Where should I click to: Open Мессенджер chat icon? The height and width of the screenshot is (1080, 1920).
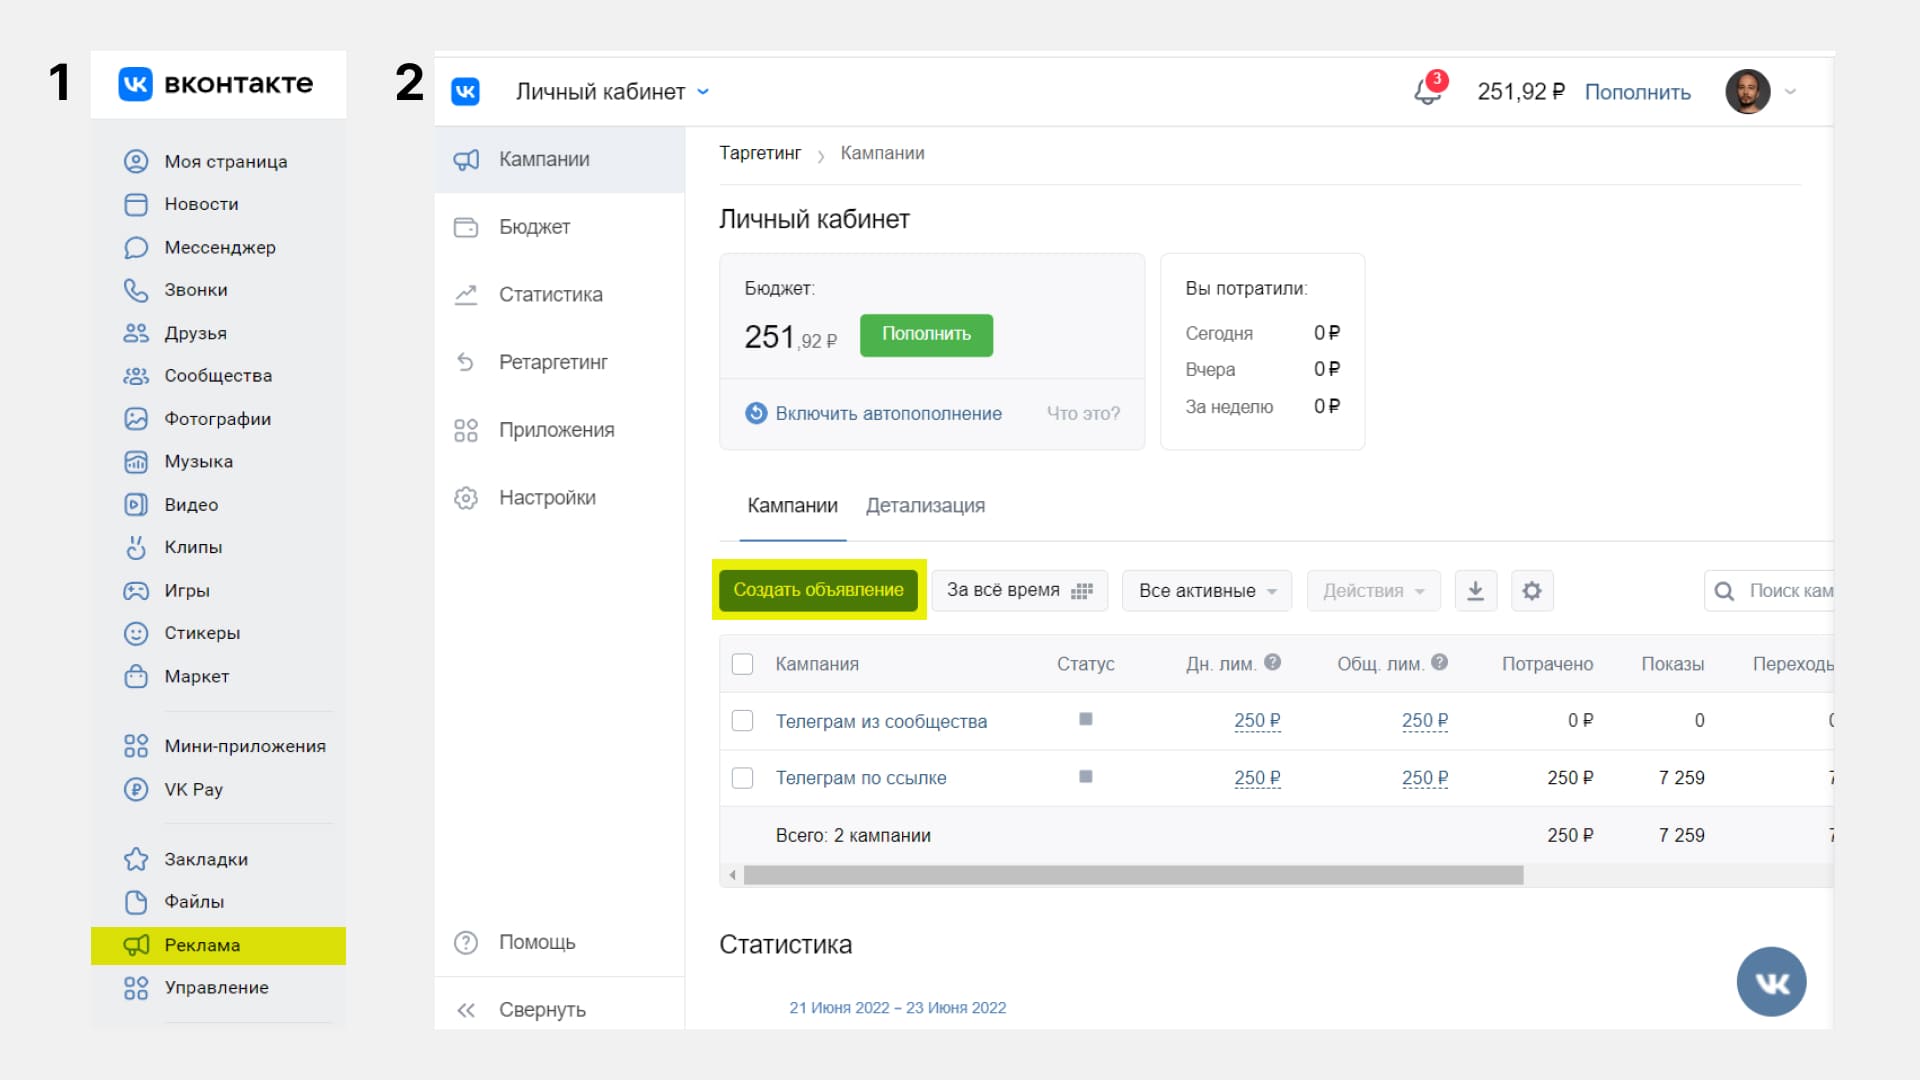[136, 247]
